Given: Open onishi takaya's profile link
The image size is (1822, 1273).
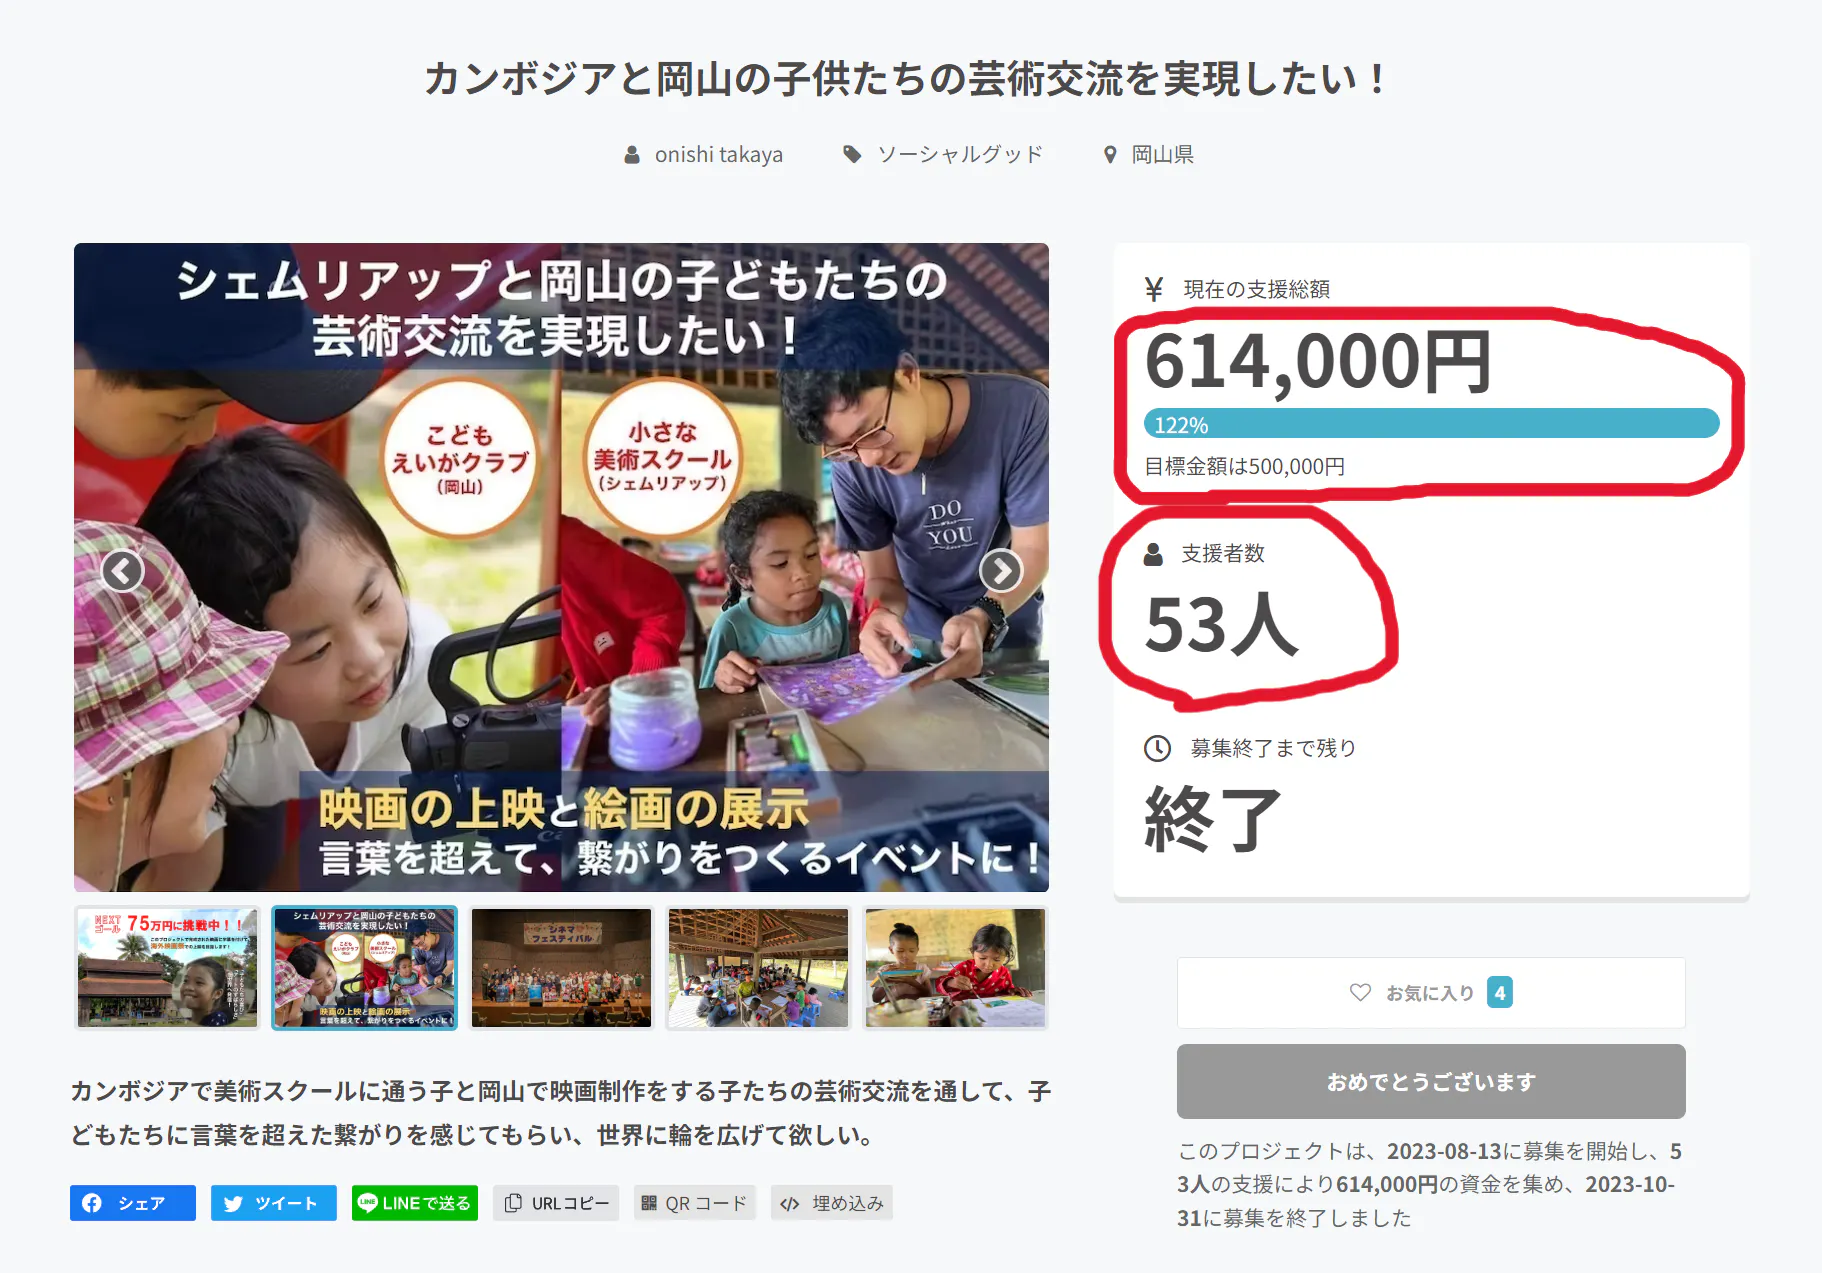Looking at the screenshot, I should (717, 155).
